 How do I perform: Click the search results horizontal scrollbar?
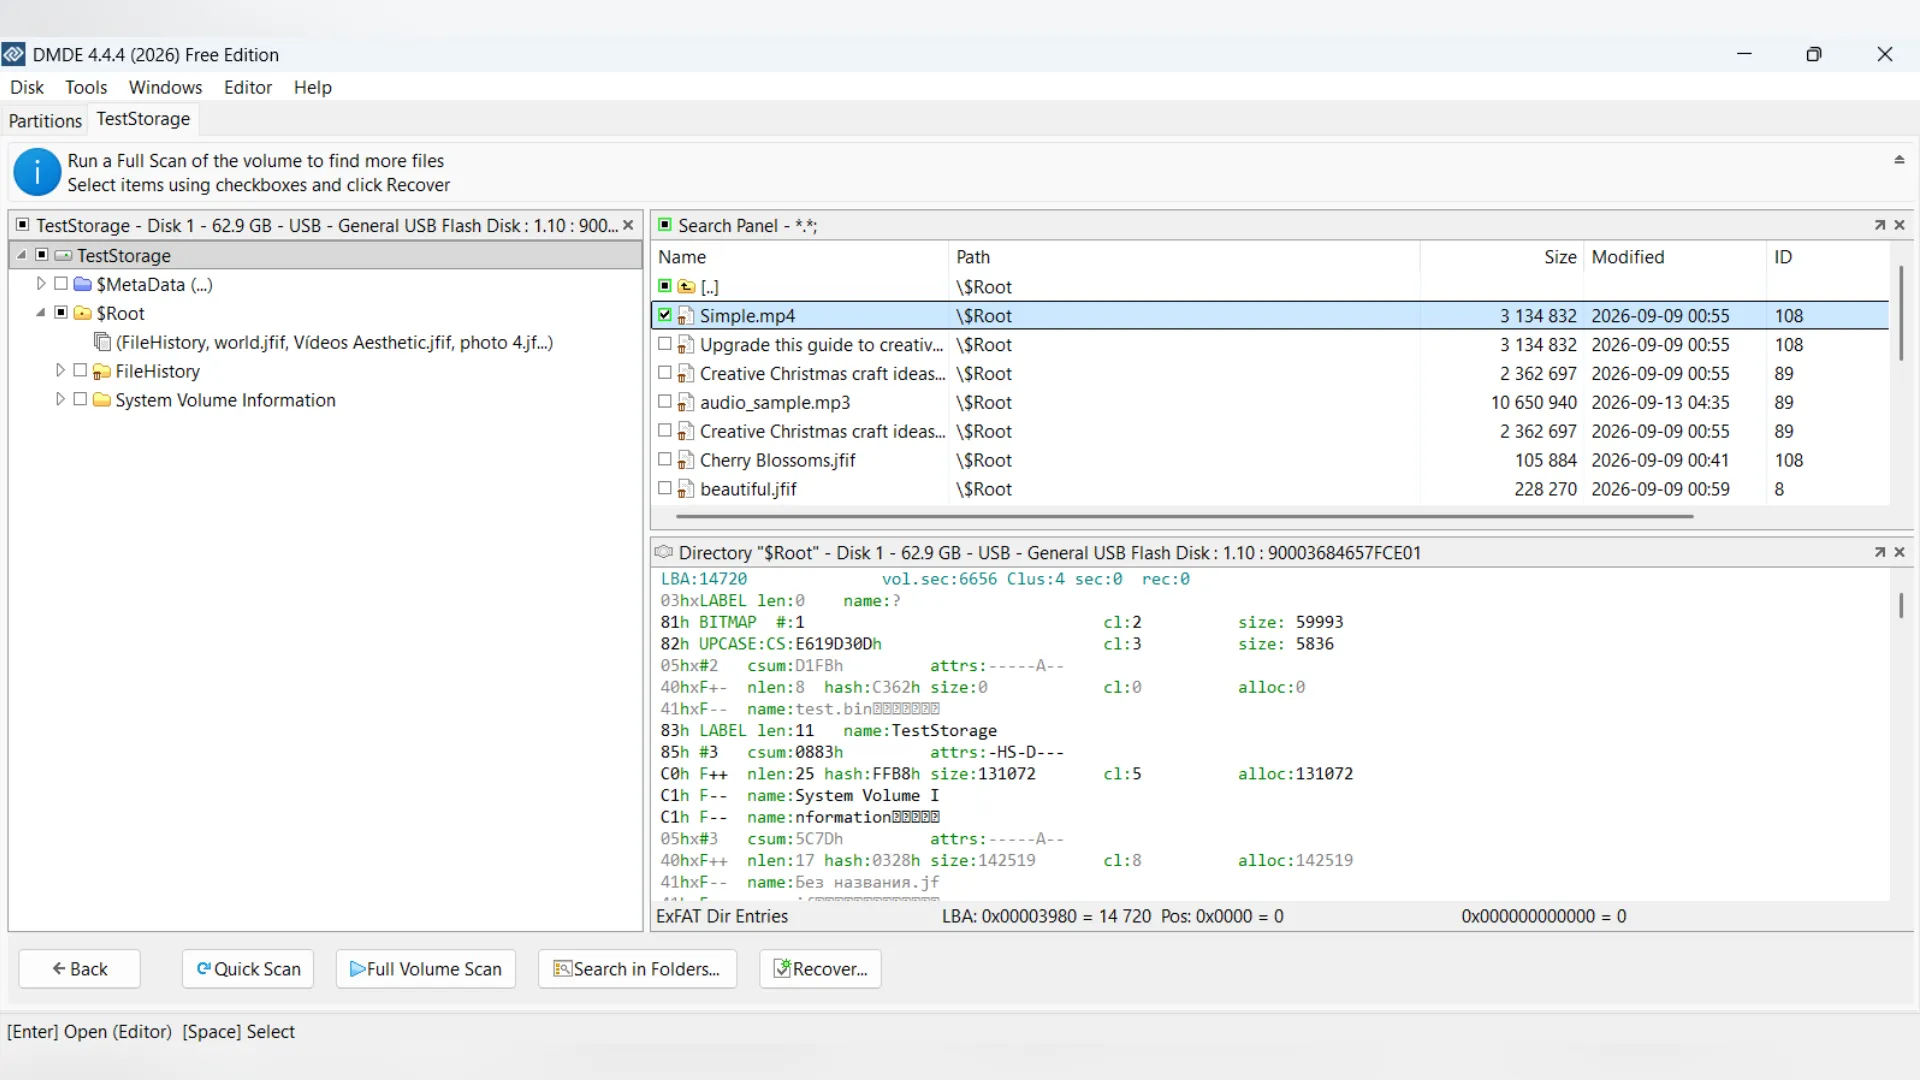(x=1185, y=516)
